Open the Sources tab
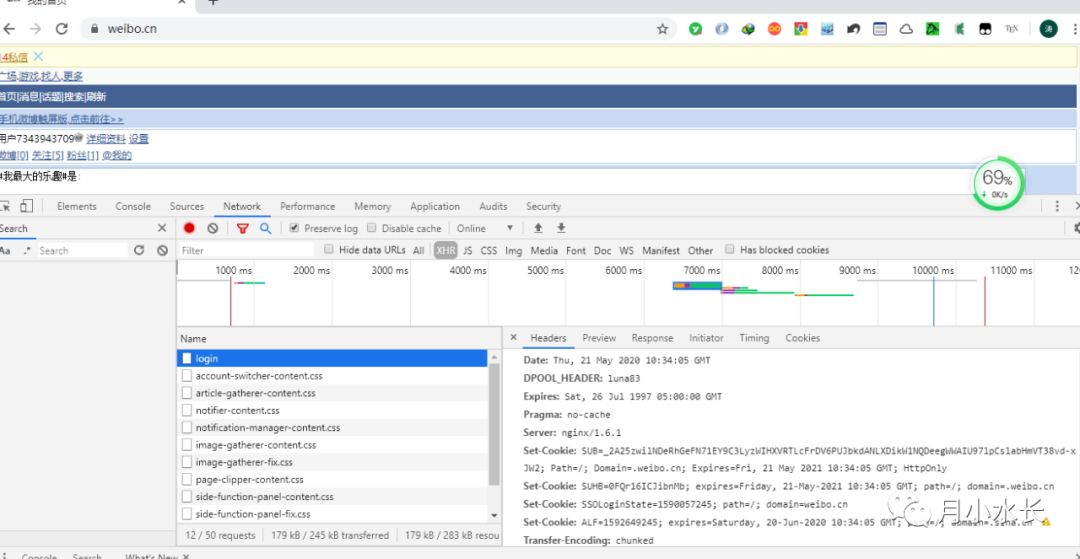This screenshot has height=559, width=1080. pyautogui.click(x=187, y=206)
